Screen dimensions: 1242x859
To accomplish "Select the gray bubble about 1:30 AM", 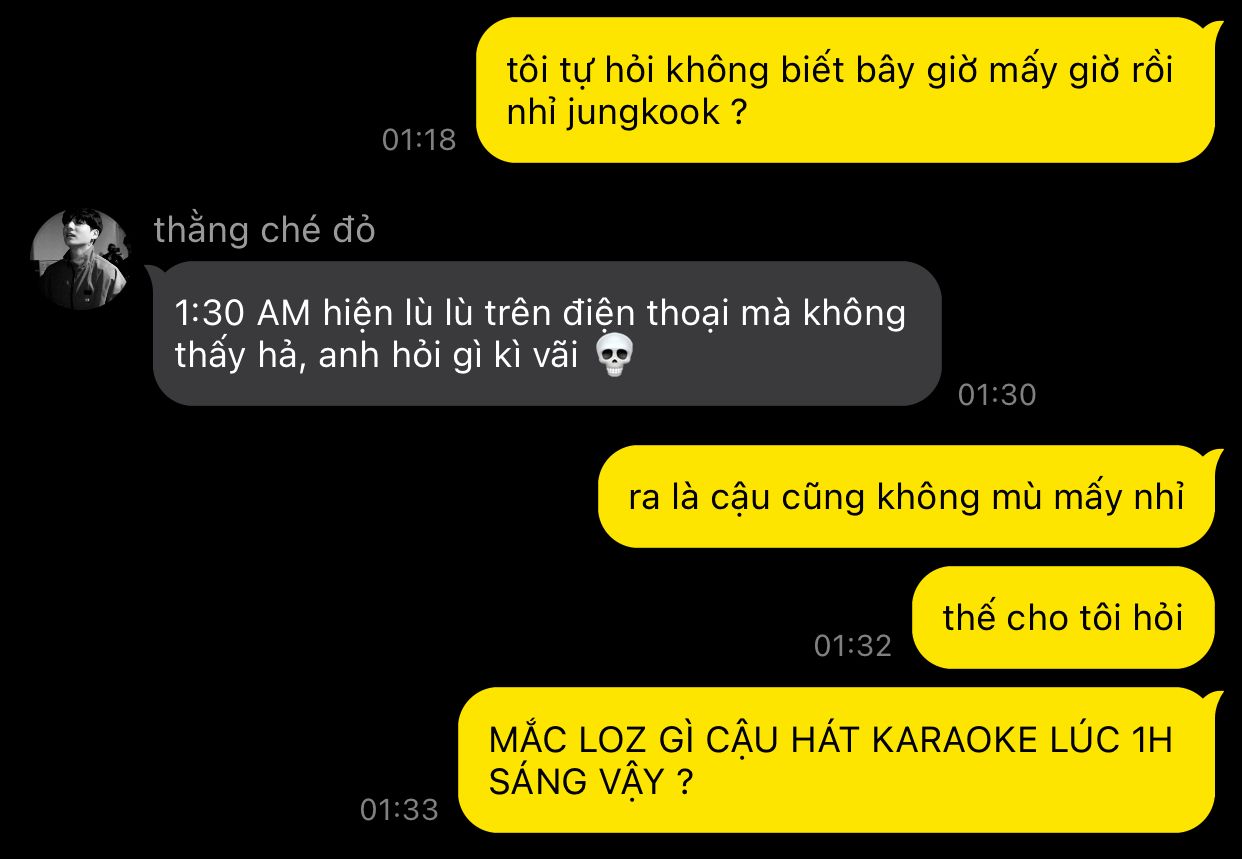I will [x=547, y=333].
